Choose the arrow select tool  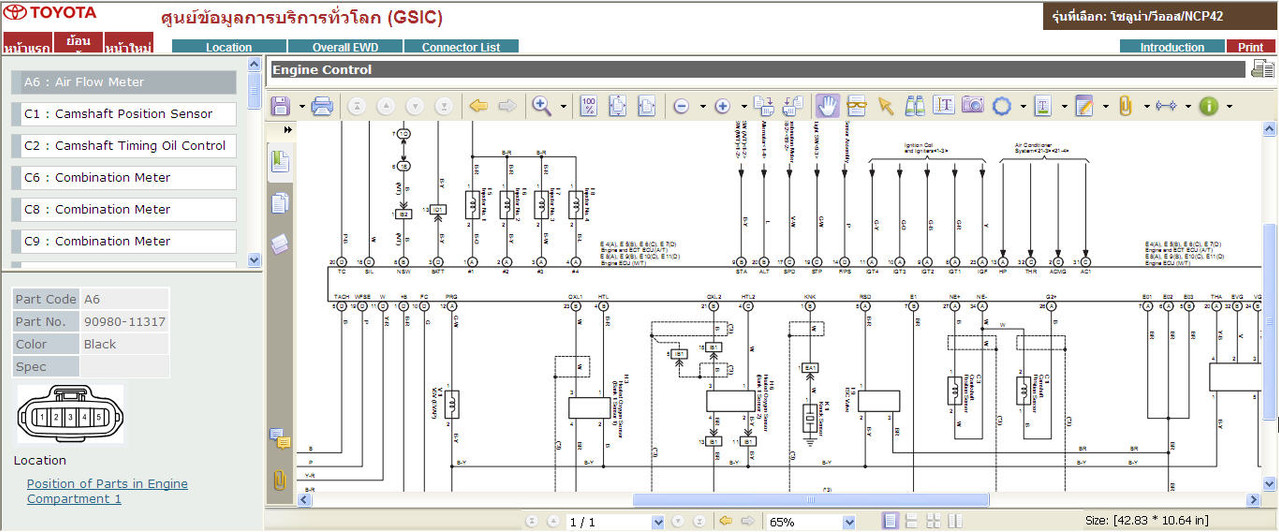tap(885, 106)
